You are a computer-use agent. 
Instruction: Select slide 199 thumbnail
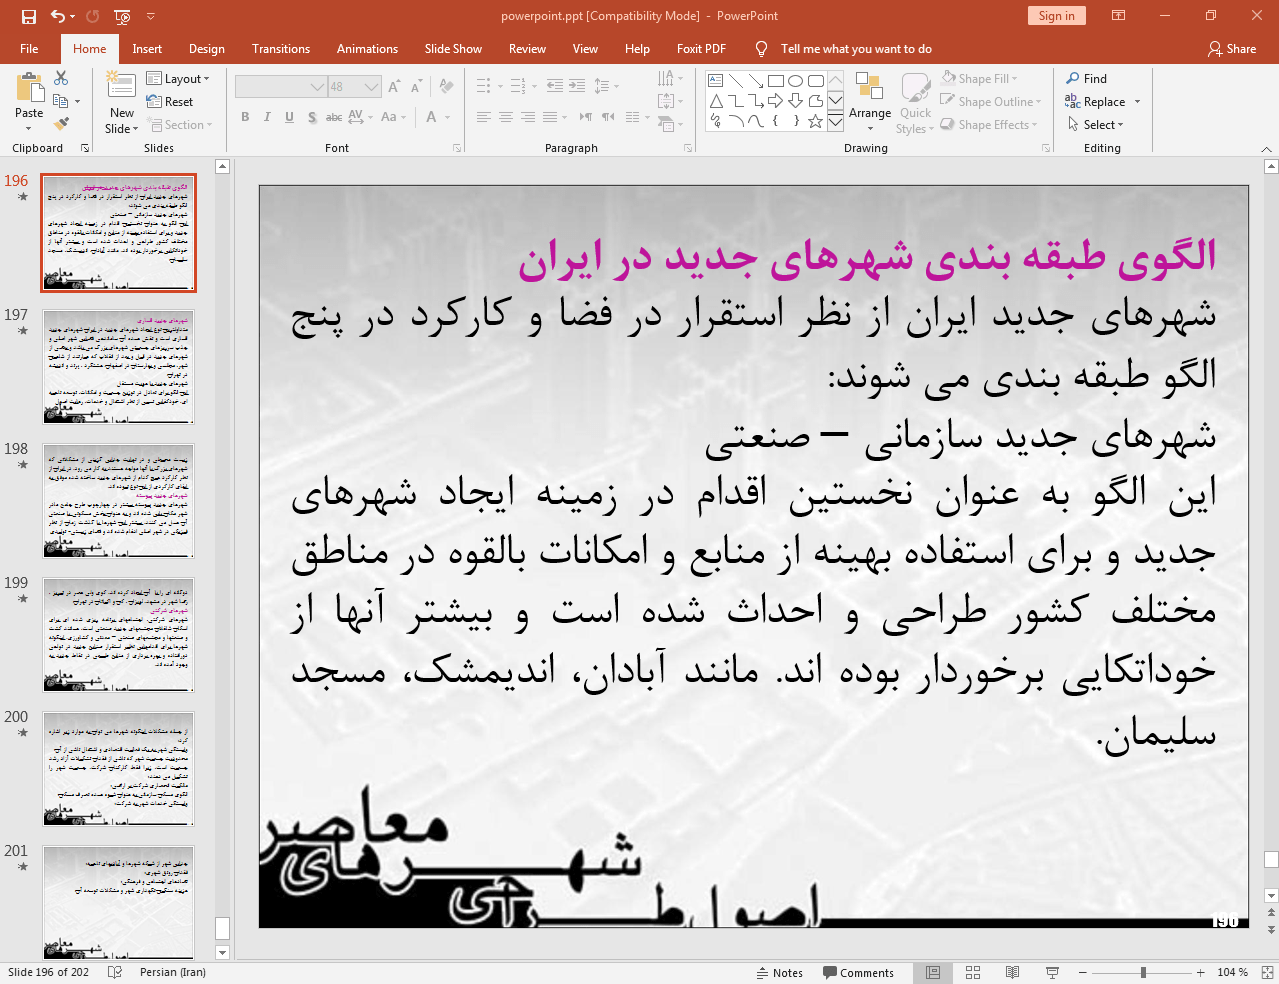[118, 634]
